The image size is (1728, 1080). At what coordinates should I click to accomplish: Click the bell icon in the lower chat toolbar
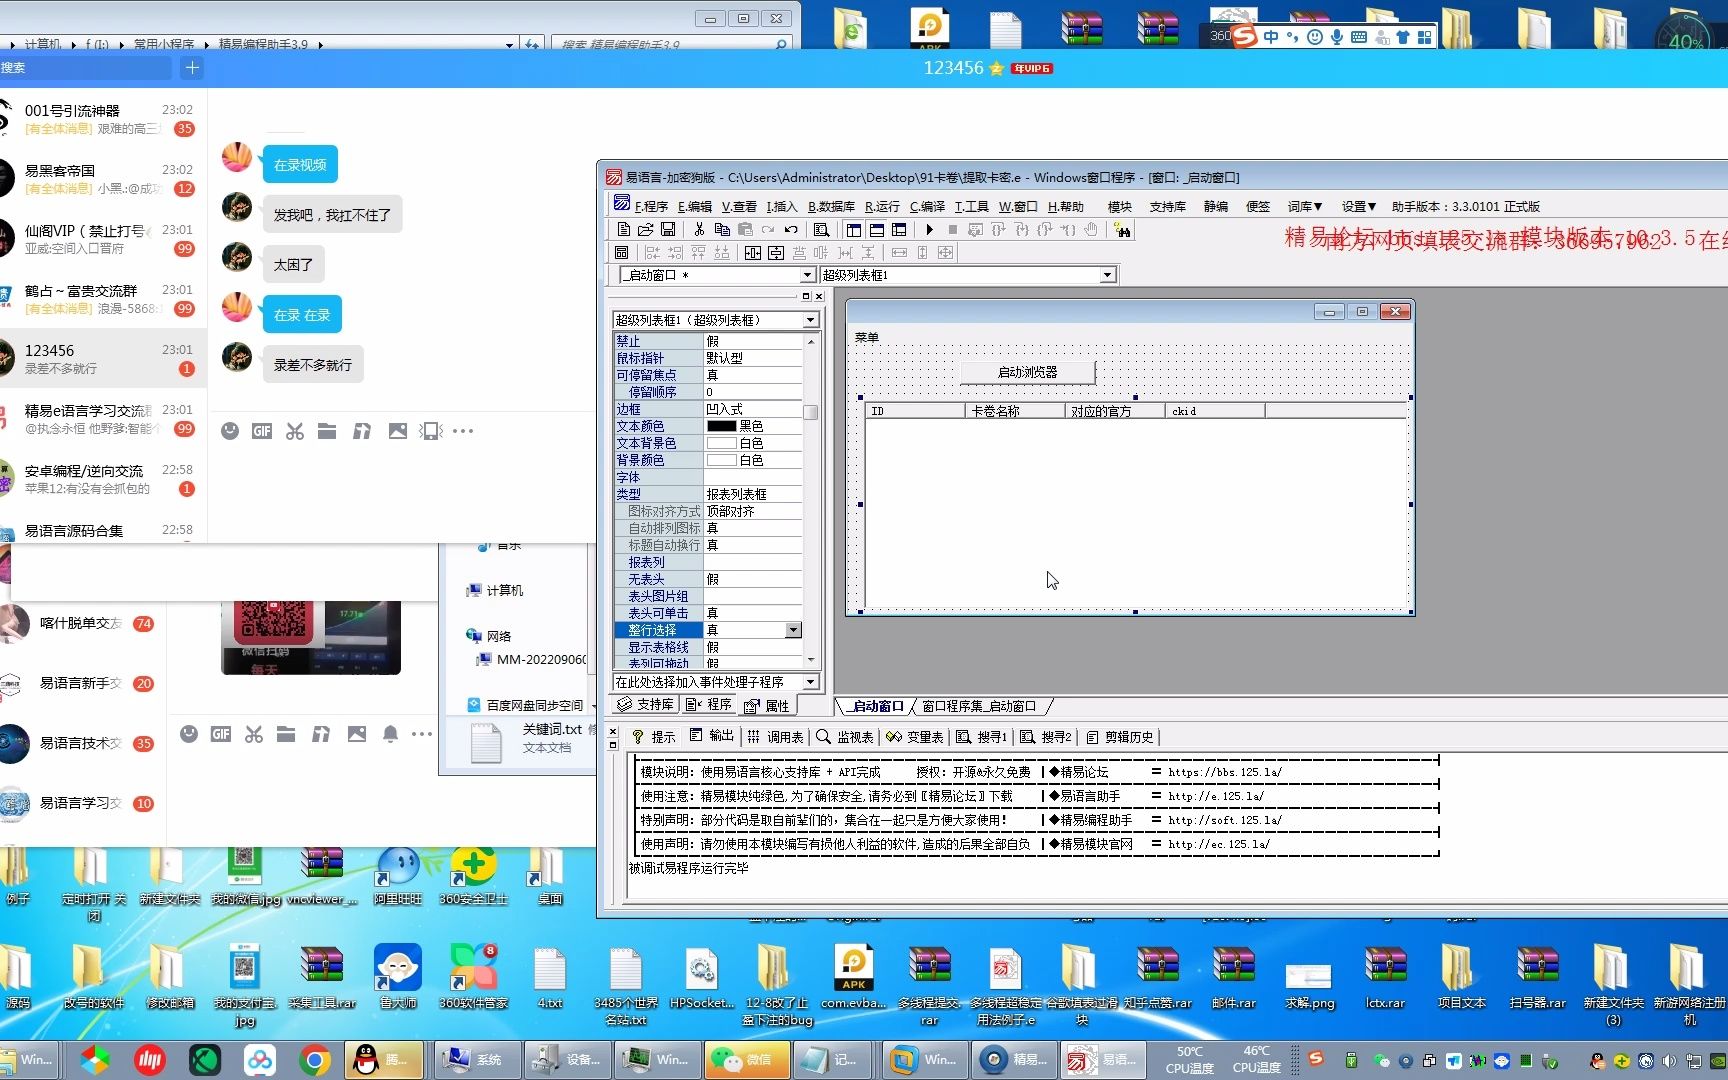pos(391,734)
